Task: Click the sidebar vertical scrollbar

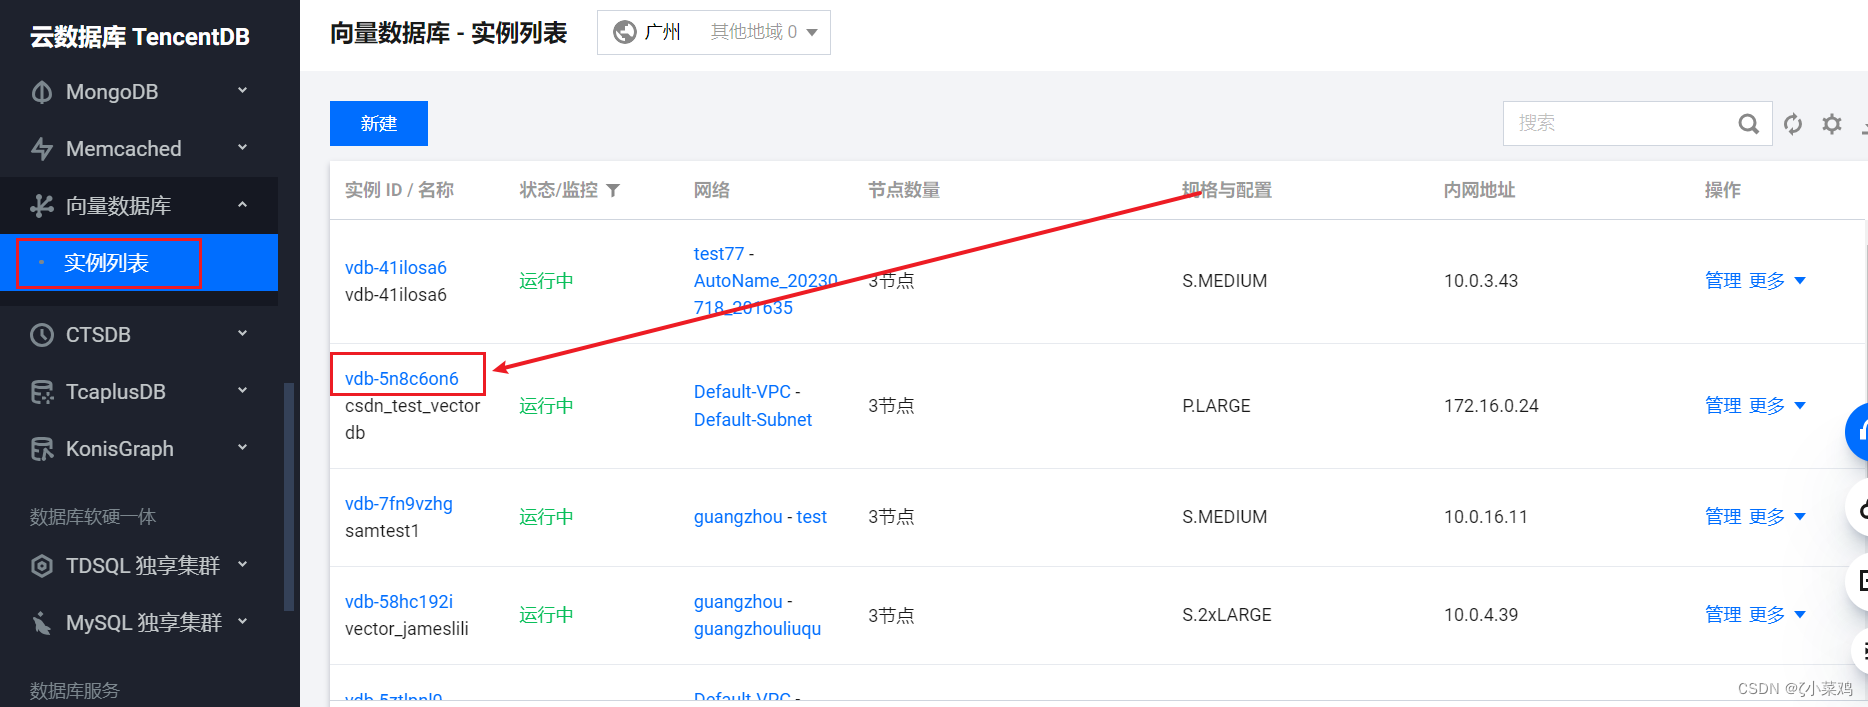Action: click(289, 496)
